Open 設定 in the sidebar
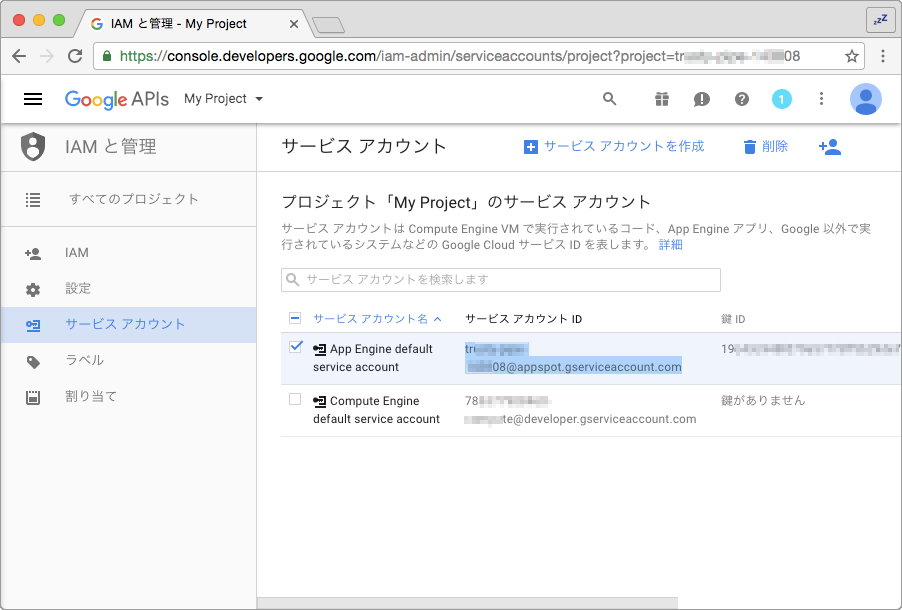The height and width of the screenshot is (610, 902). [x=128, y=289]
